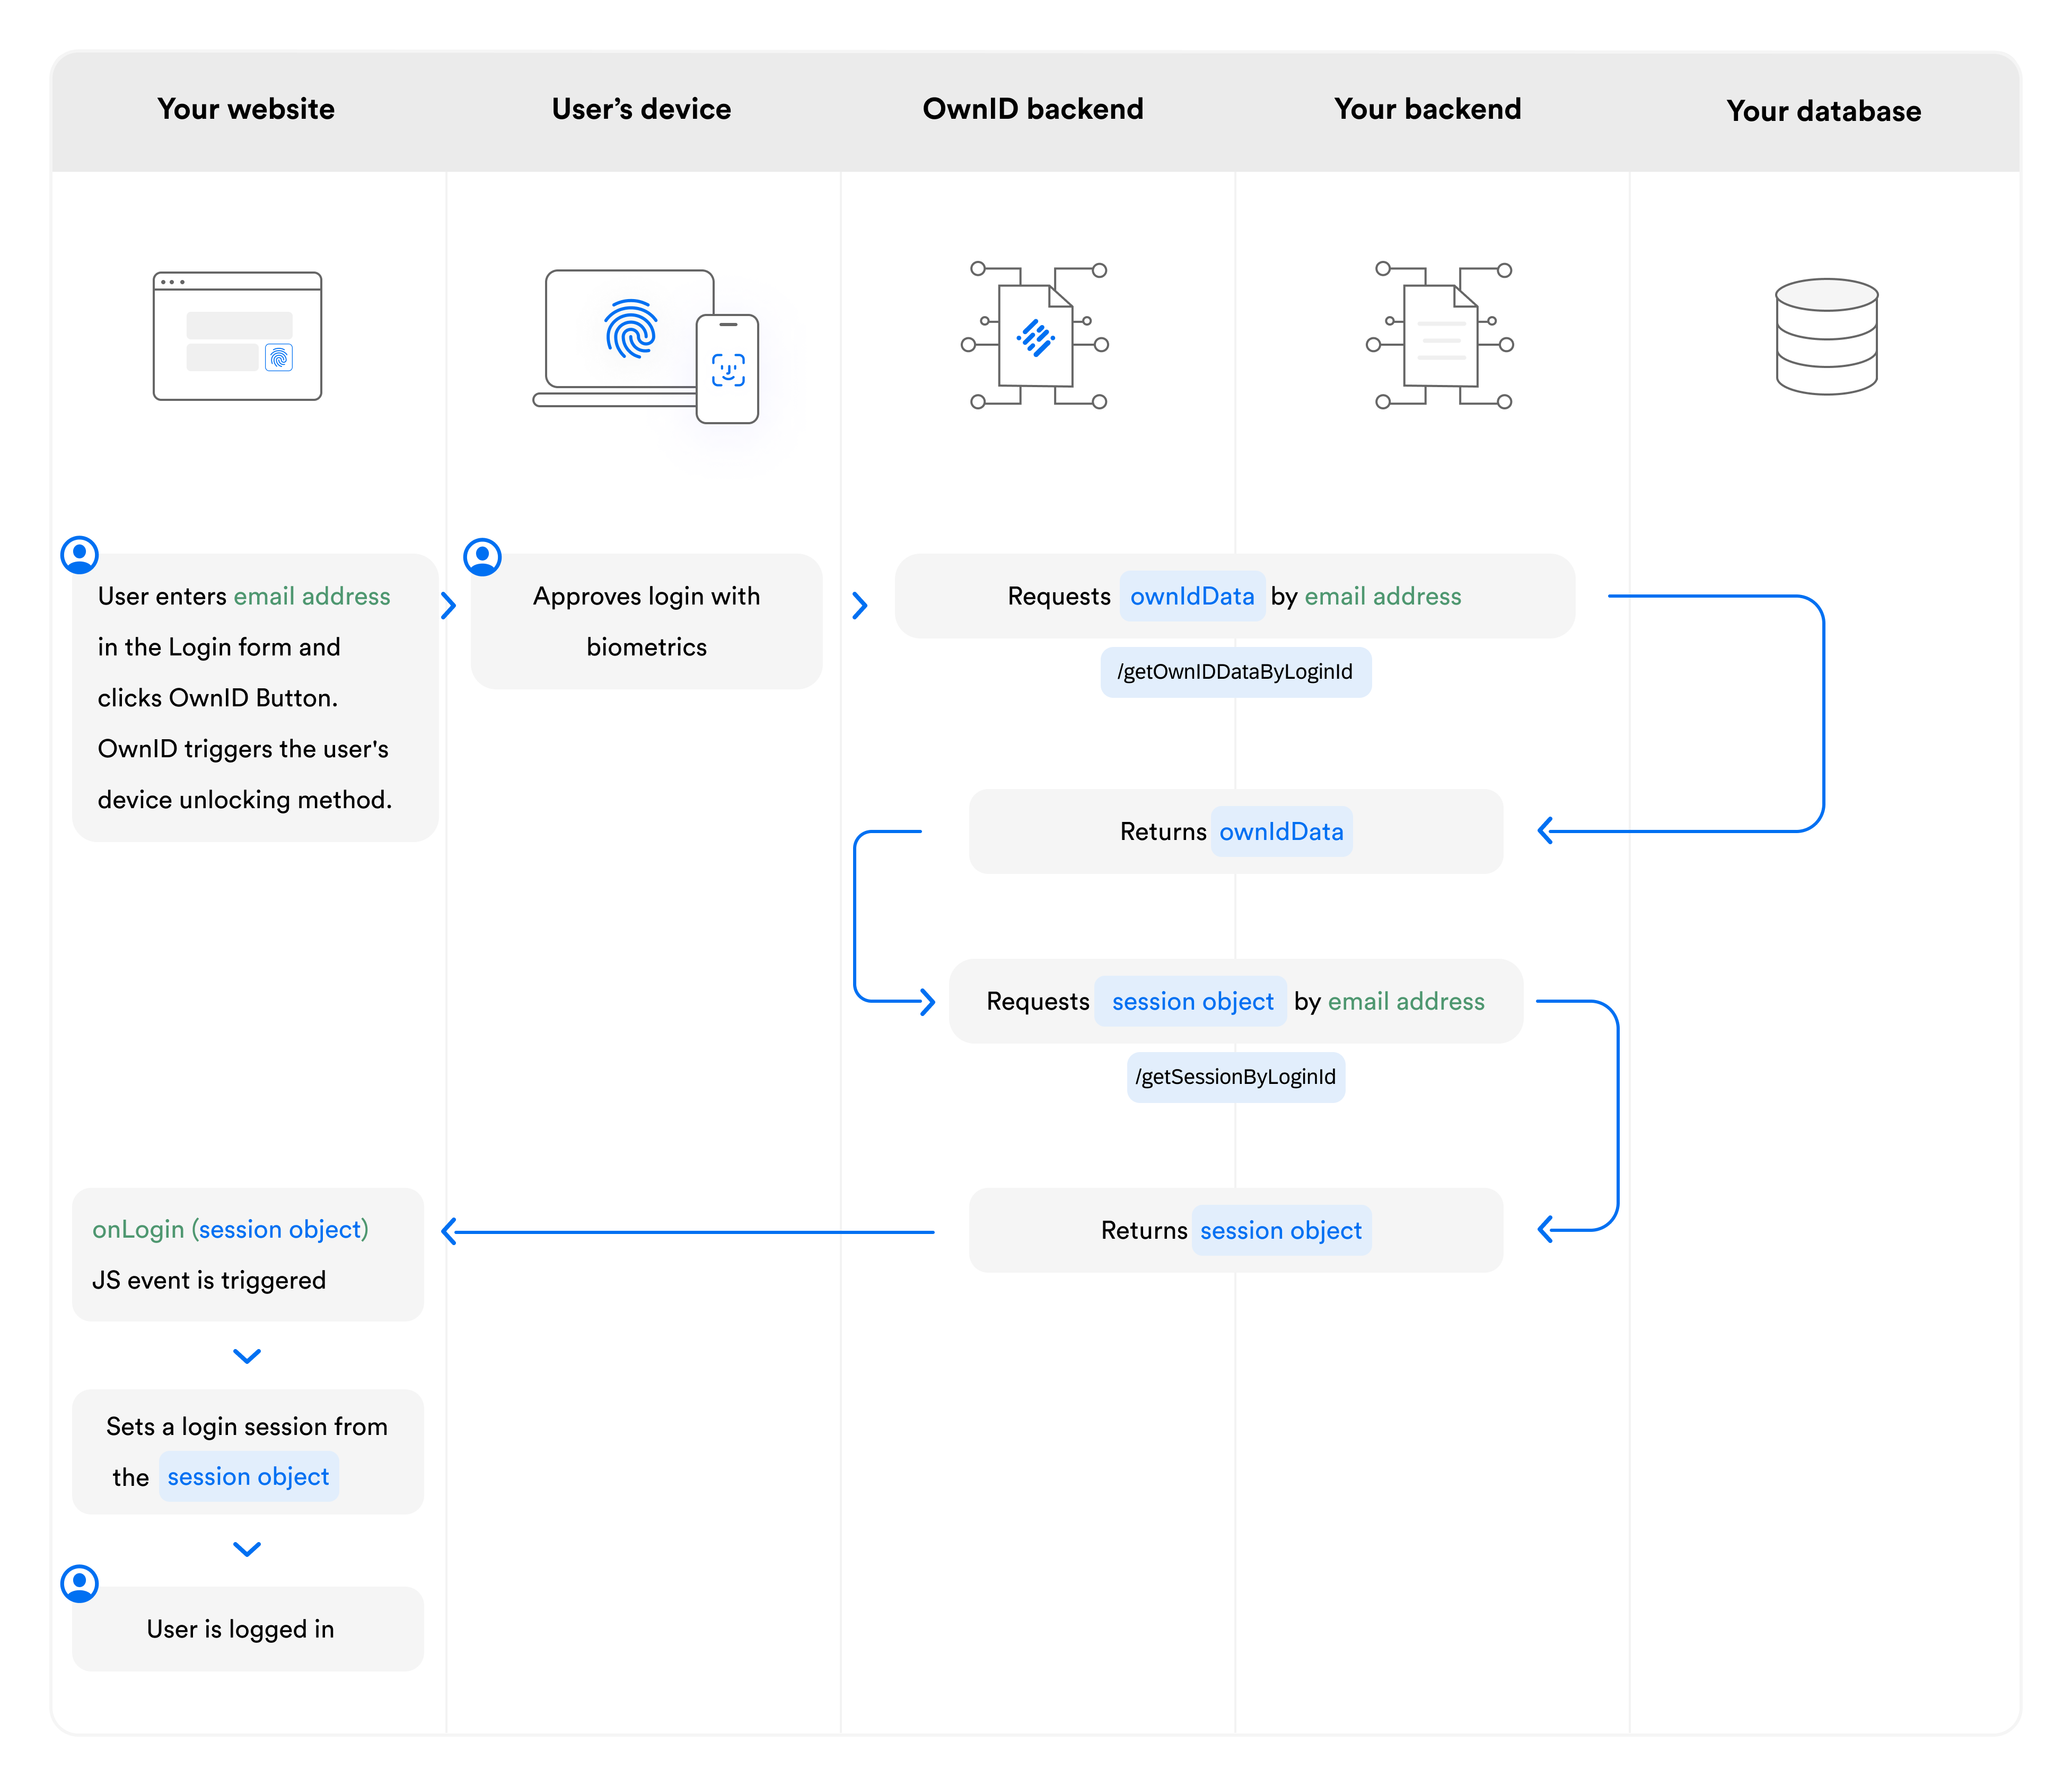Screen dimensions: 2072x1786
Task: Click the OwnID backend circuit document icon
Action: point(1035,336)
